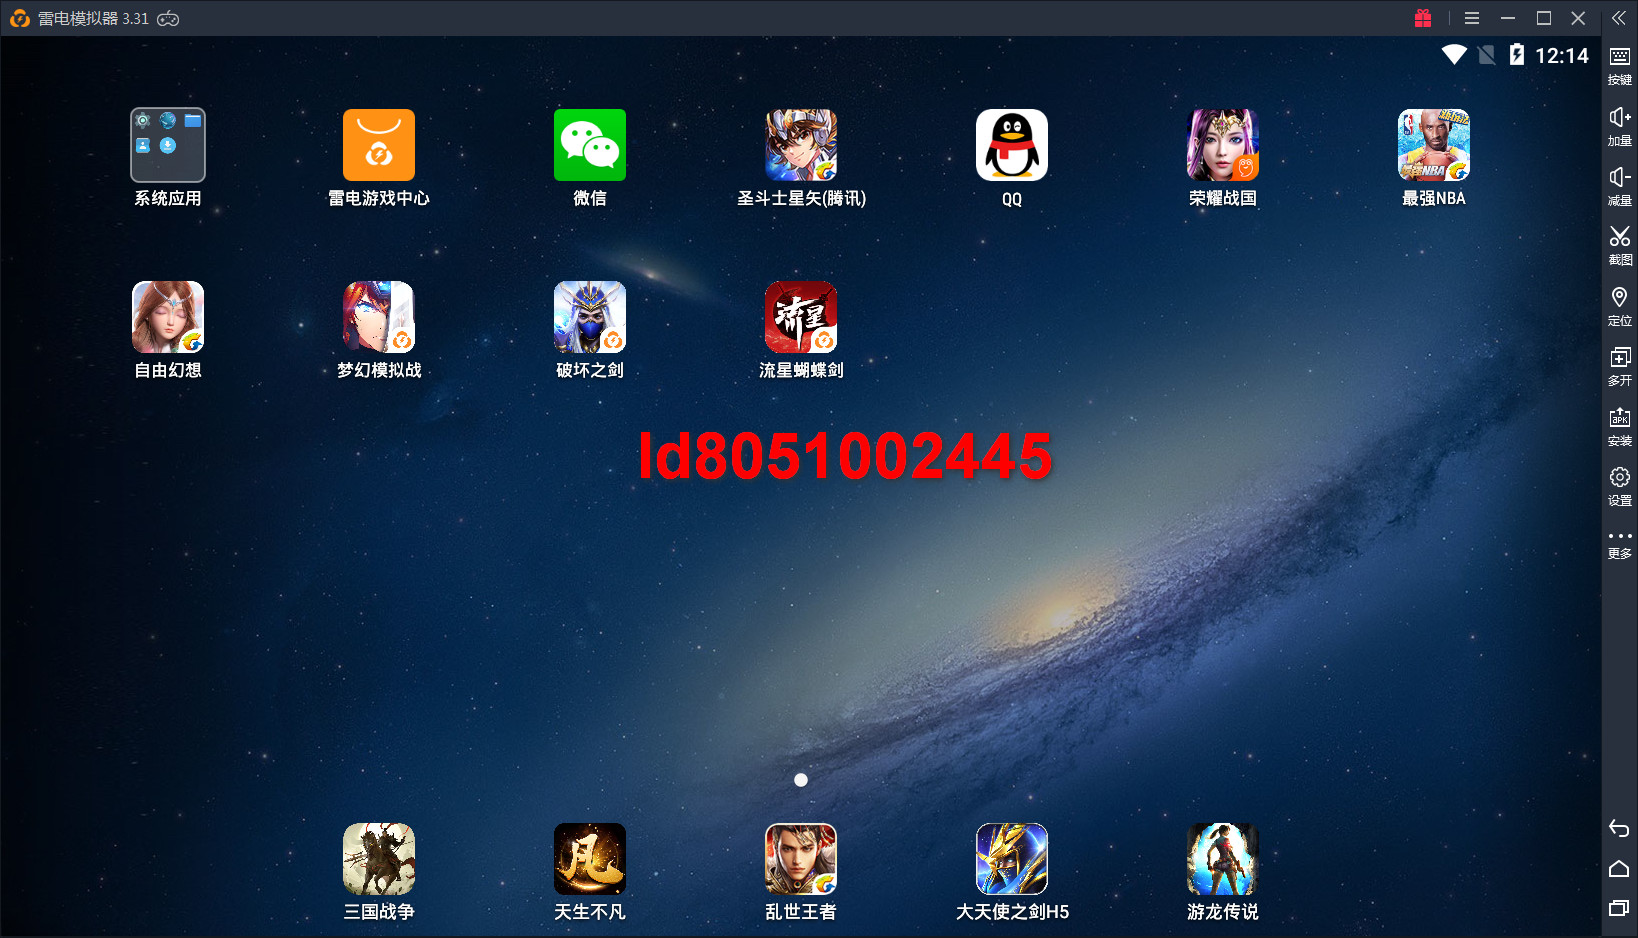Open the hamburger menu in title bar
This screenshot has width=1638, height=938.
pos(1471,18)
